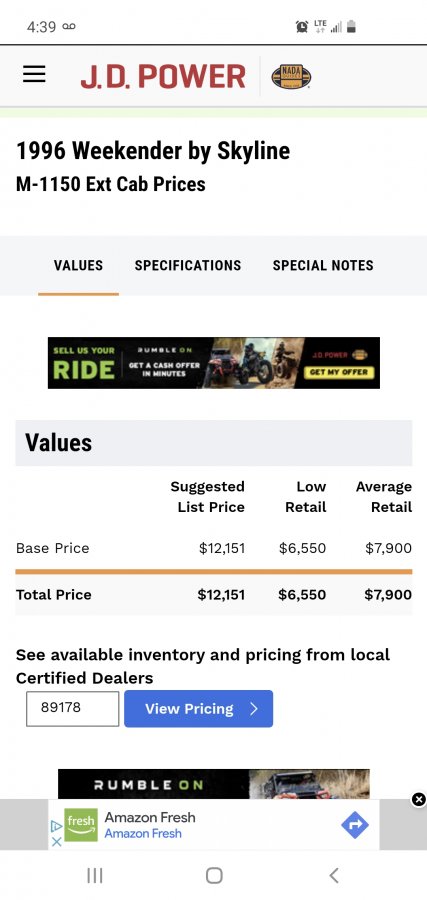Viewport: 427px width, 900px height.
Task: Tap the Amazon Fresh ad link text
Action: pyautogui.click(x=150, y=825)
